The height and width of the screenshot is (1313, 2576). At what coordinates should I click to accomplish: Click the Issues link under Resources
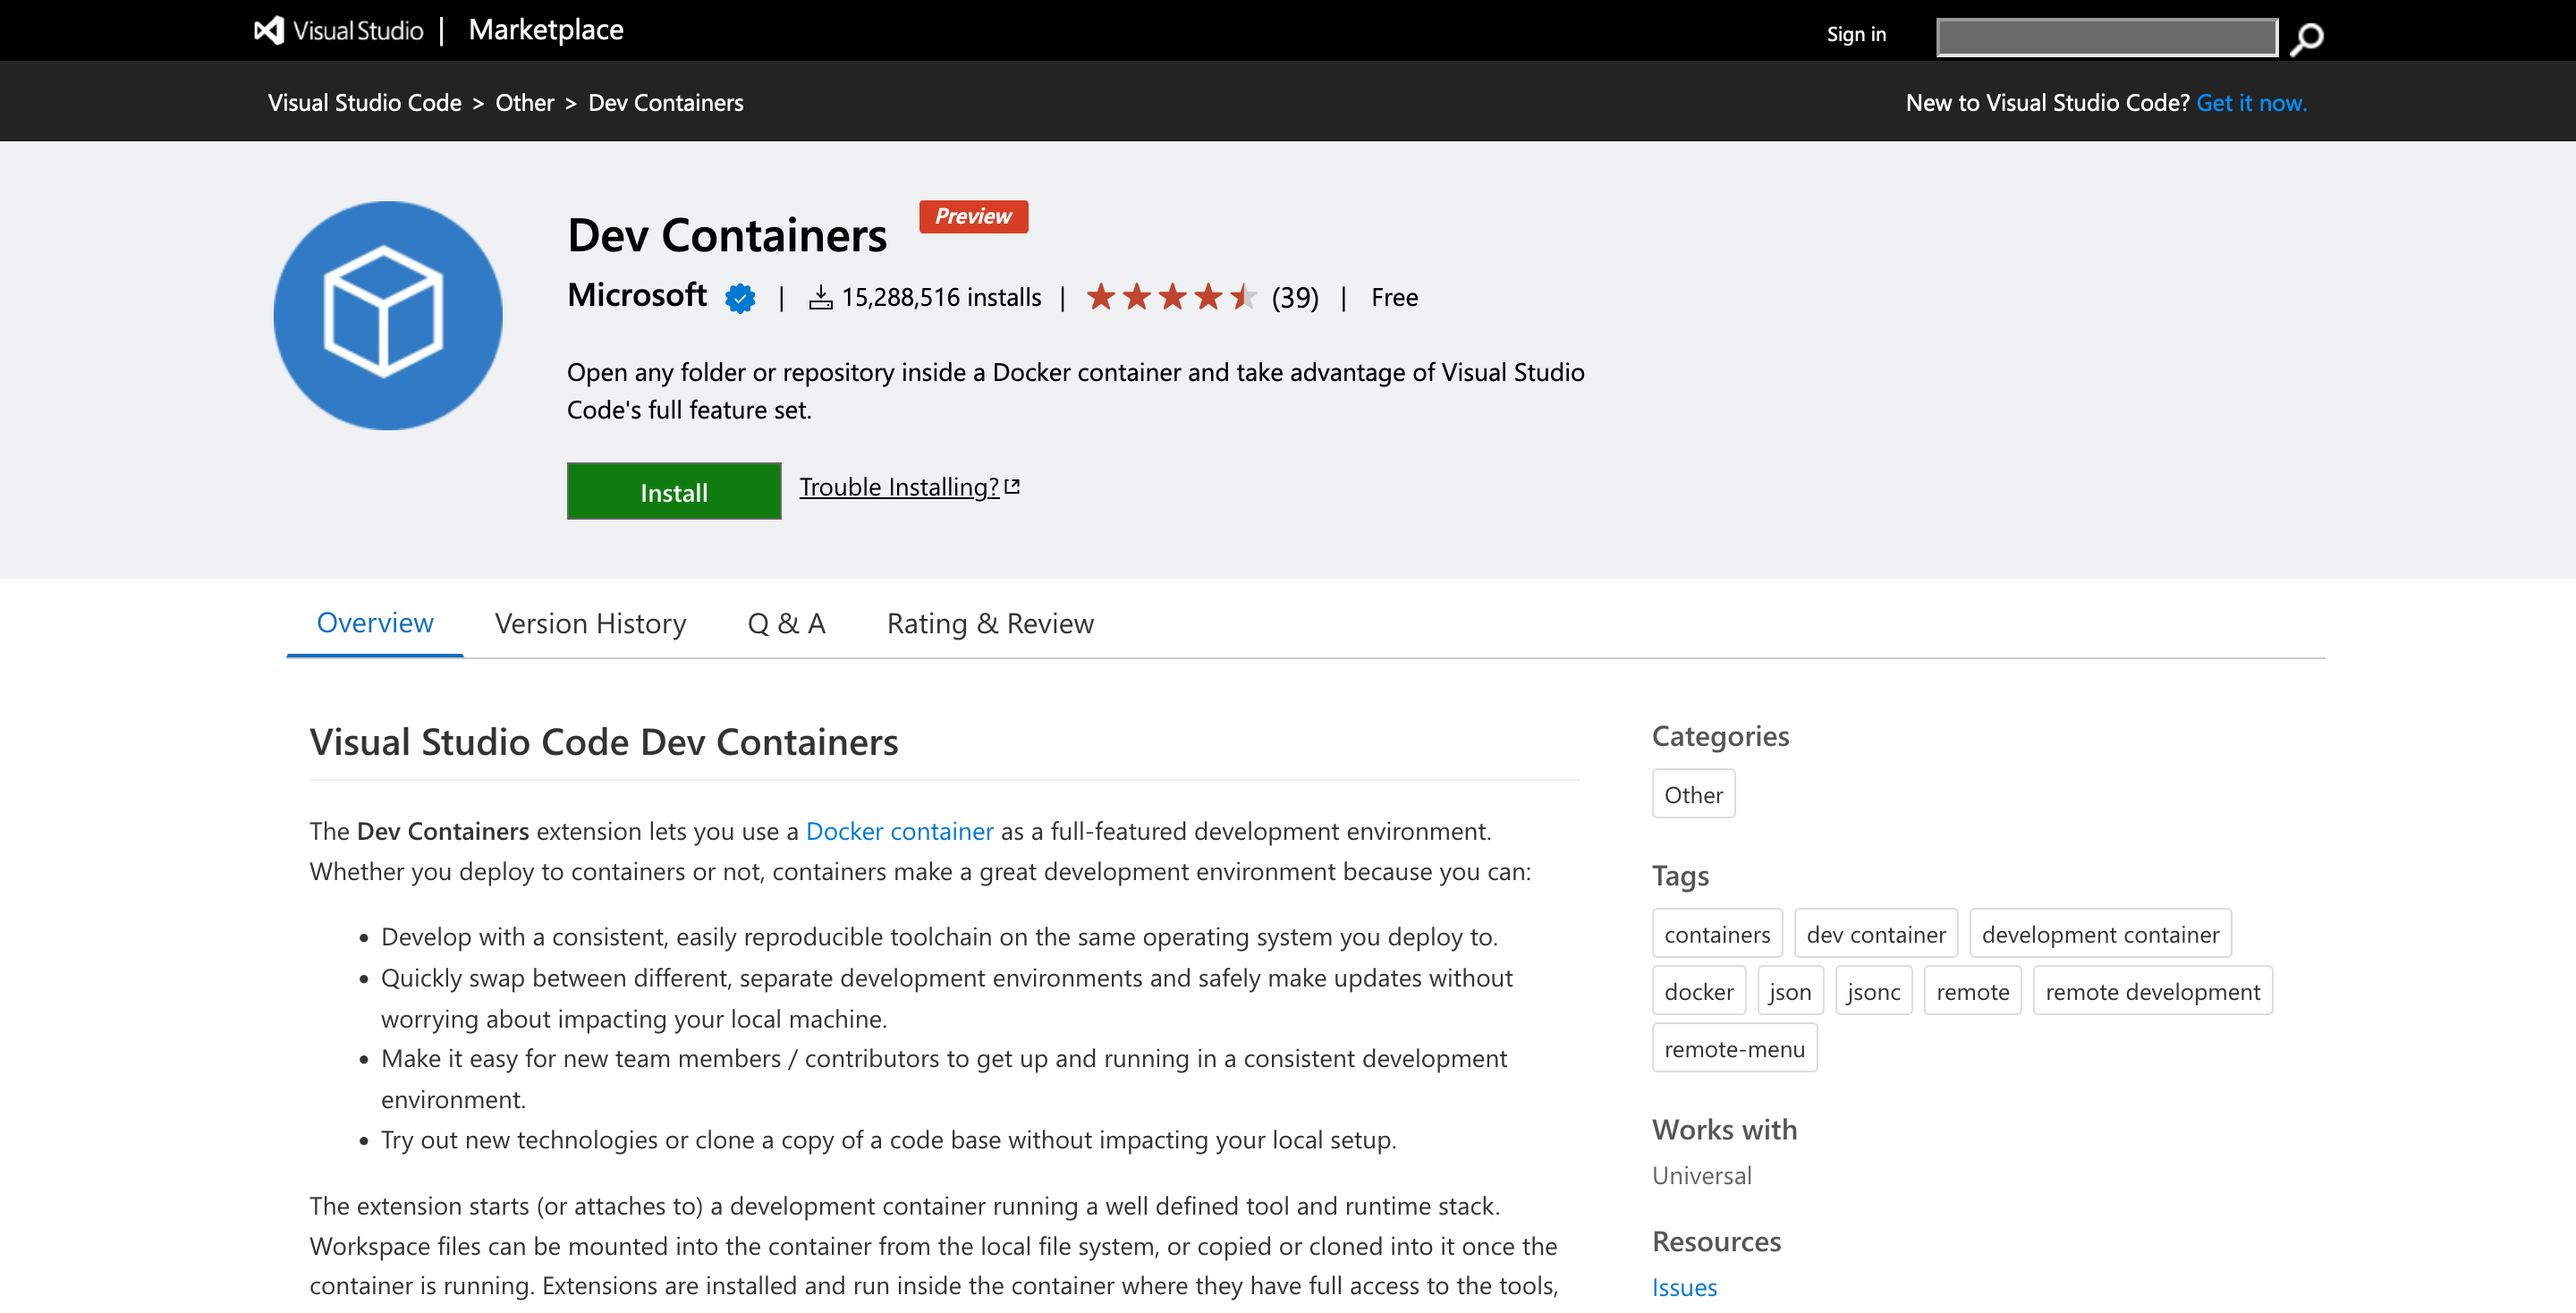pyautogui.click(x=1684, y=1287)
